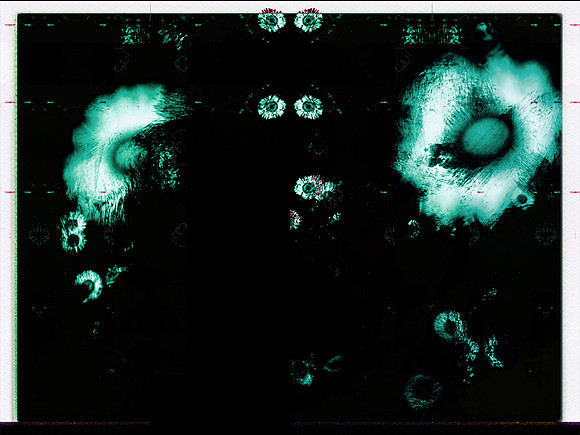Select right daisy in the second row pair
Screen dimensions: 580x435
pyautogui.click(x=308, y=107)
